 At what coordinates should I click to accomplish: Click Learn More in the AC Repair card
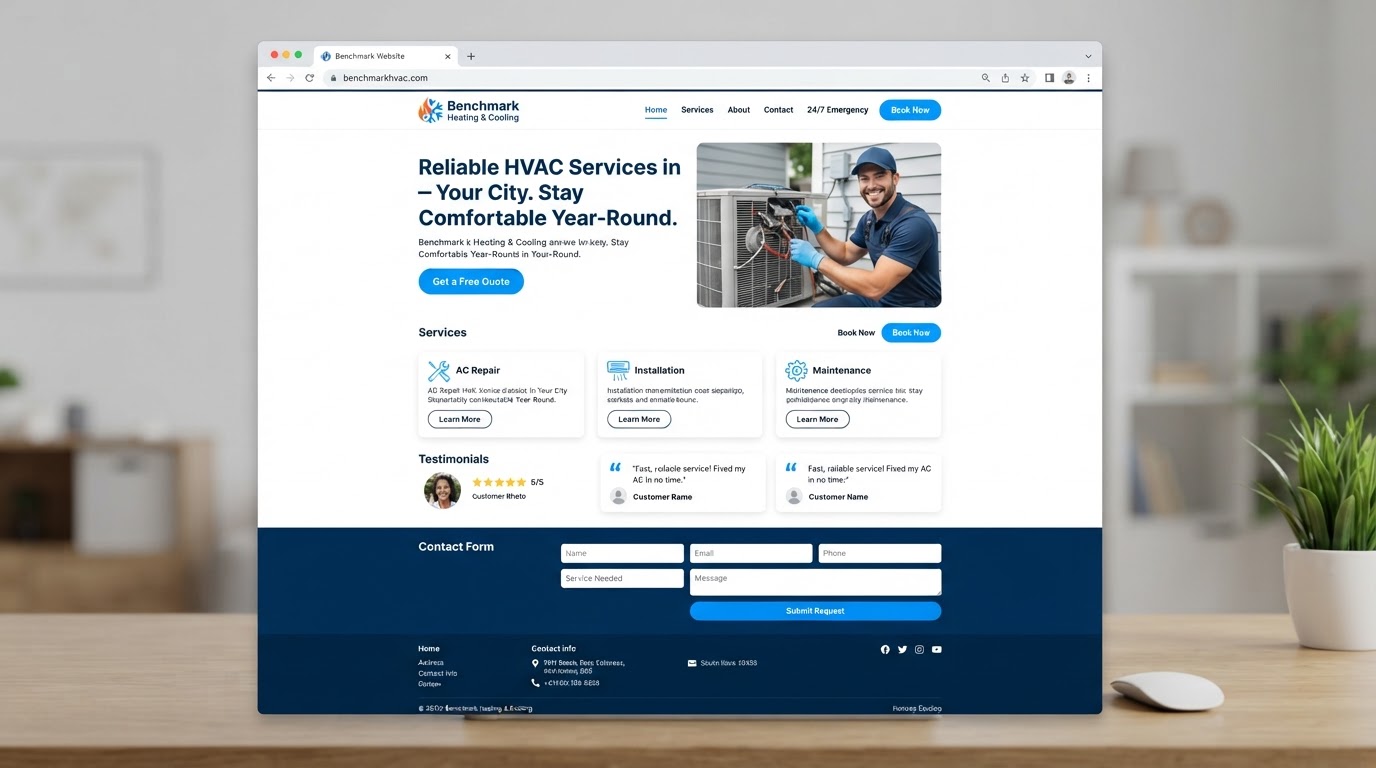coord(460,420)
